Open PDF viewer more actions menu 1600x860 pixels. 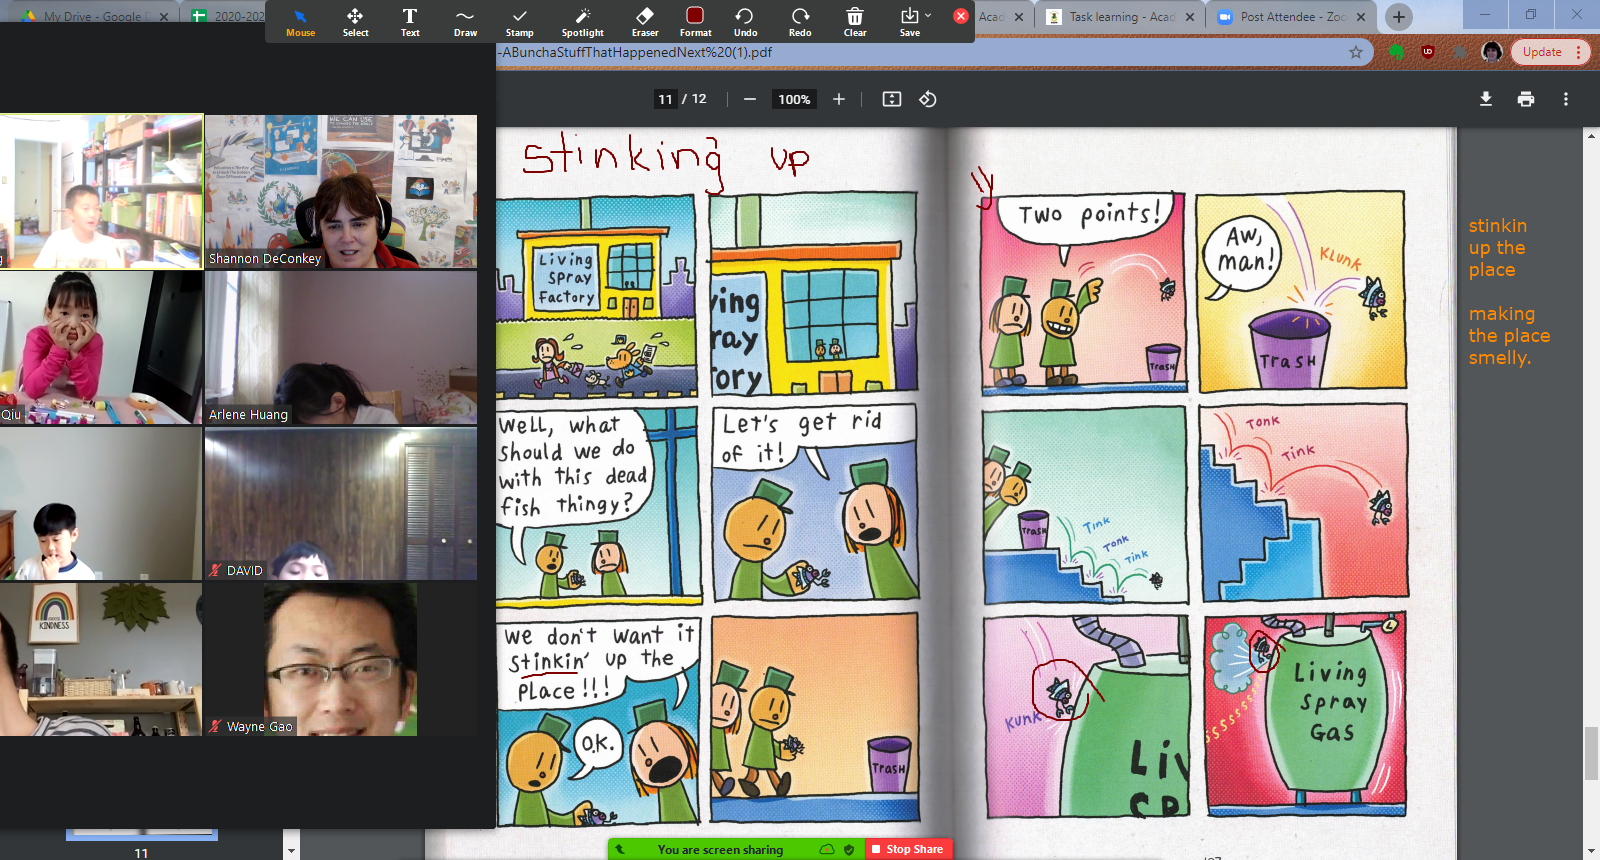pyautogui.click(x=1566, y=99)
